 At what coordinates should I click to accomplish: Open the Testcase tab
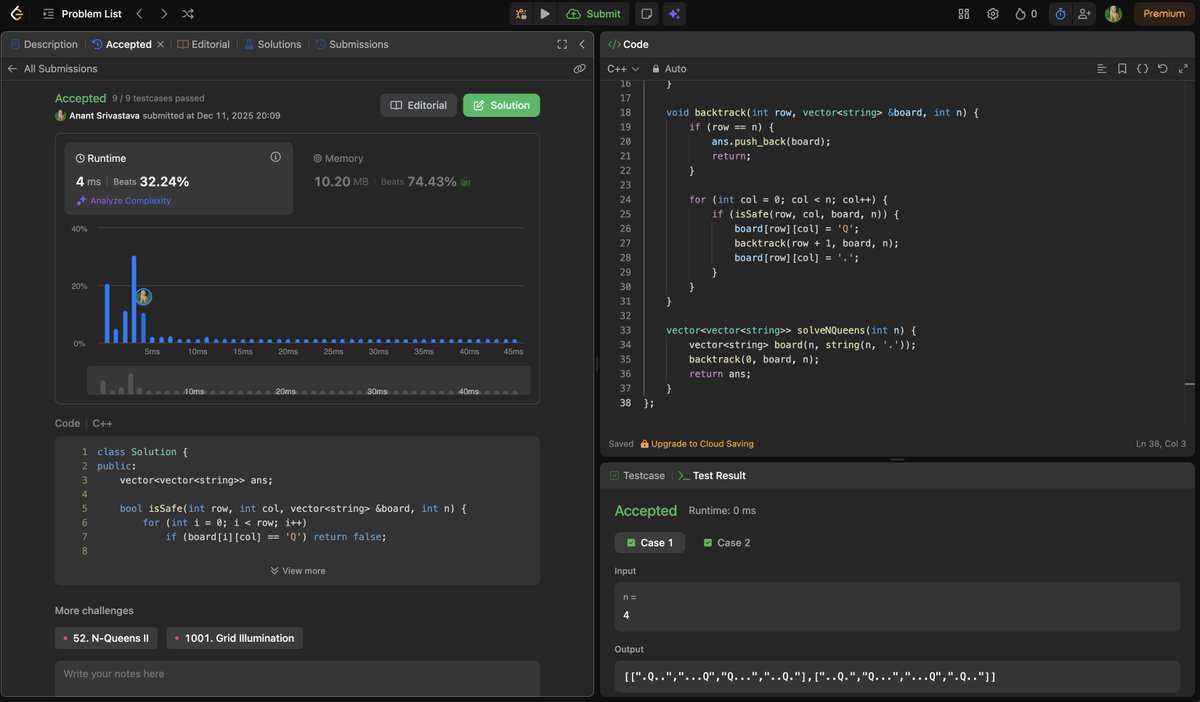(637, 476)
